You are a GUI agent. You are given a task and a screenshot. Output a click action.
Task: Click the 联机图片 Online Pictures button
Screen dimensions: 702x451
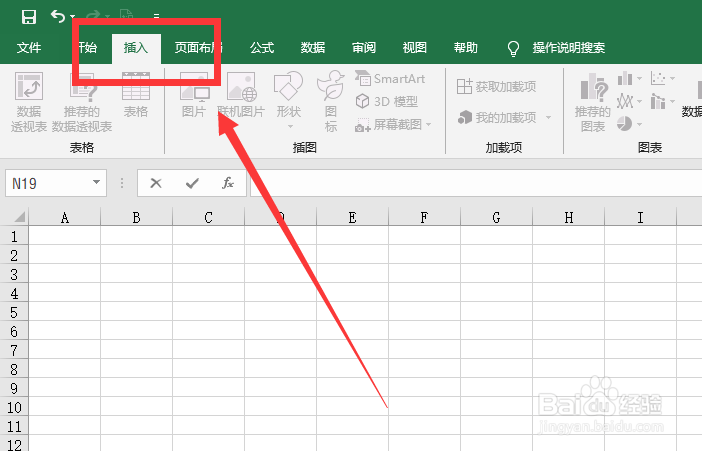241,95
